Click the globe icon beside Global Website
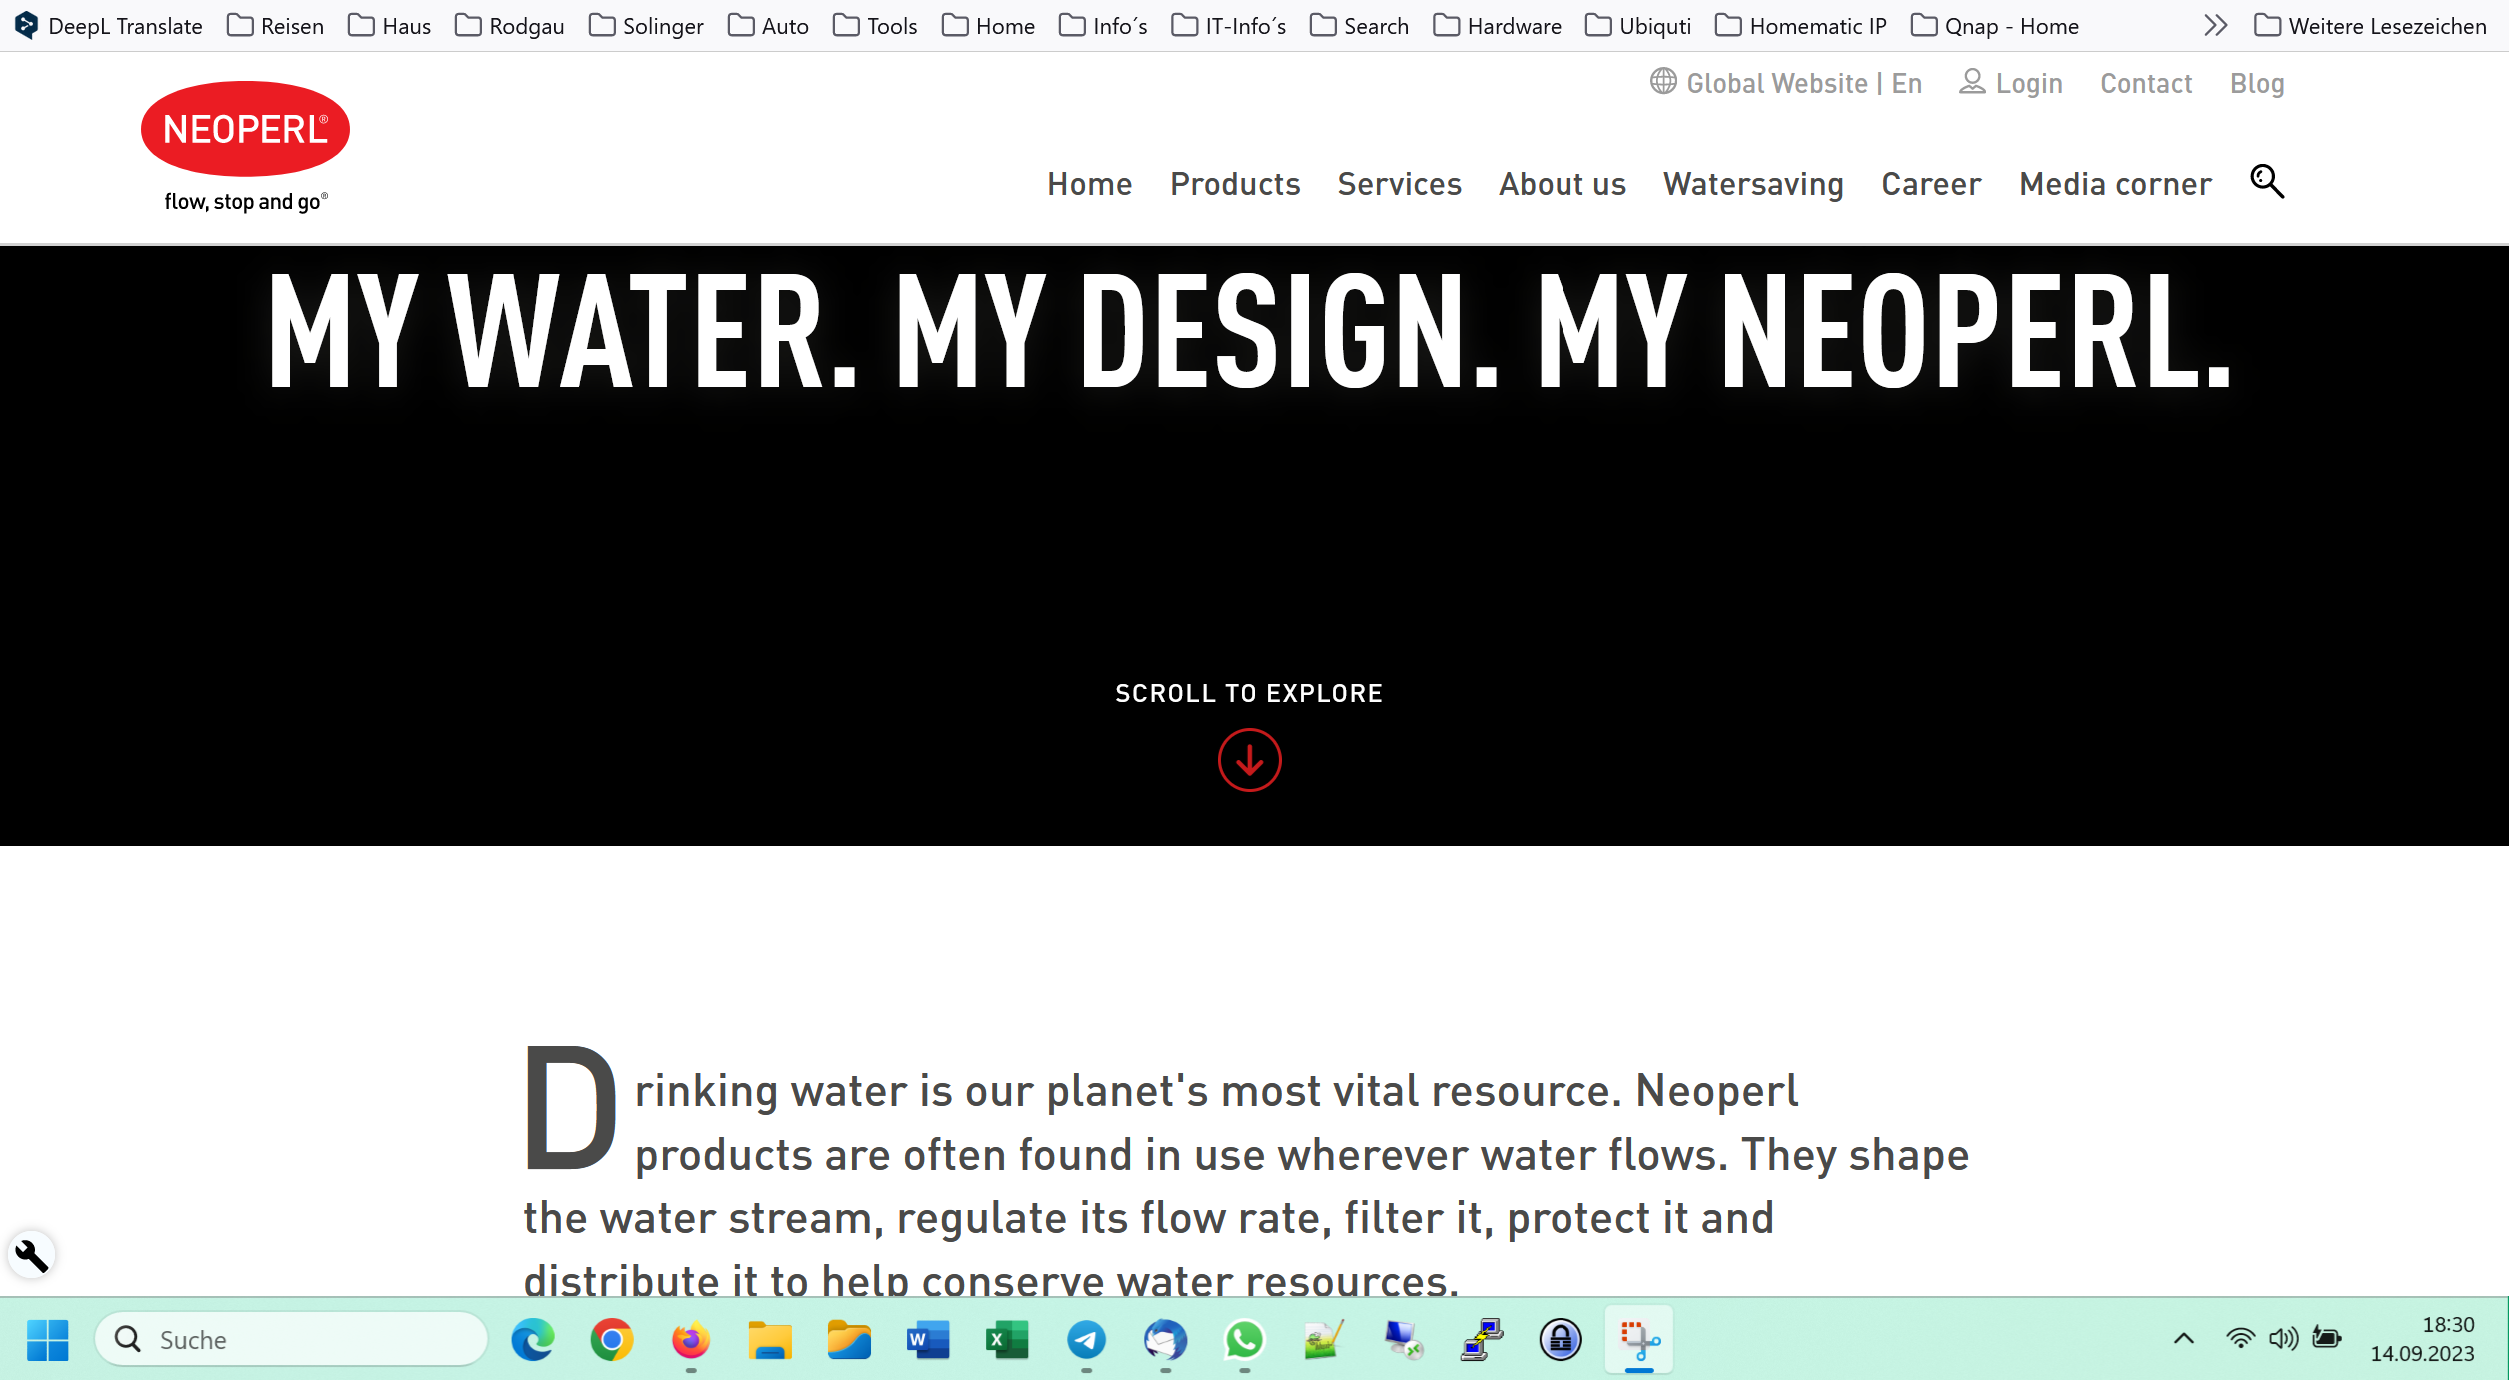The width and height of the screenshot is (2509, 1380). [1663, 81]
